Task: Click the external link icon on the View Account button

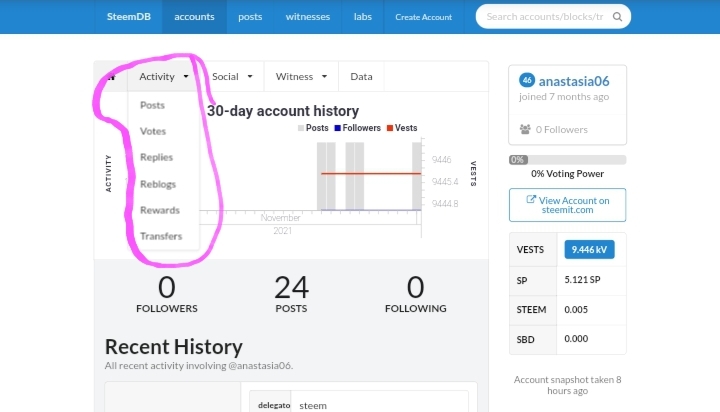Action: (531, 199)
